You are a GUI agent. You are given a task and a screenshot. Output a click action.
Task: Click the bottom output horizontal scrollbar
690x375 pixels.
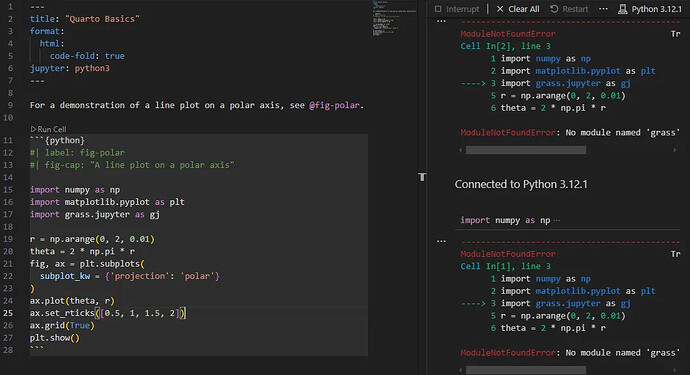coord(526,370)
